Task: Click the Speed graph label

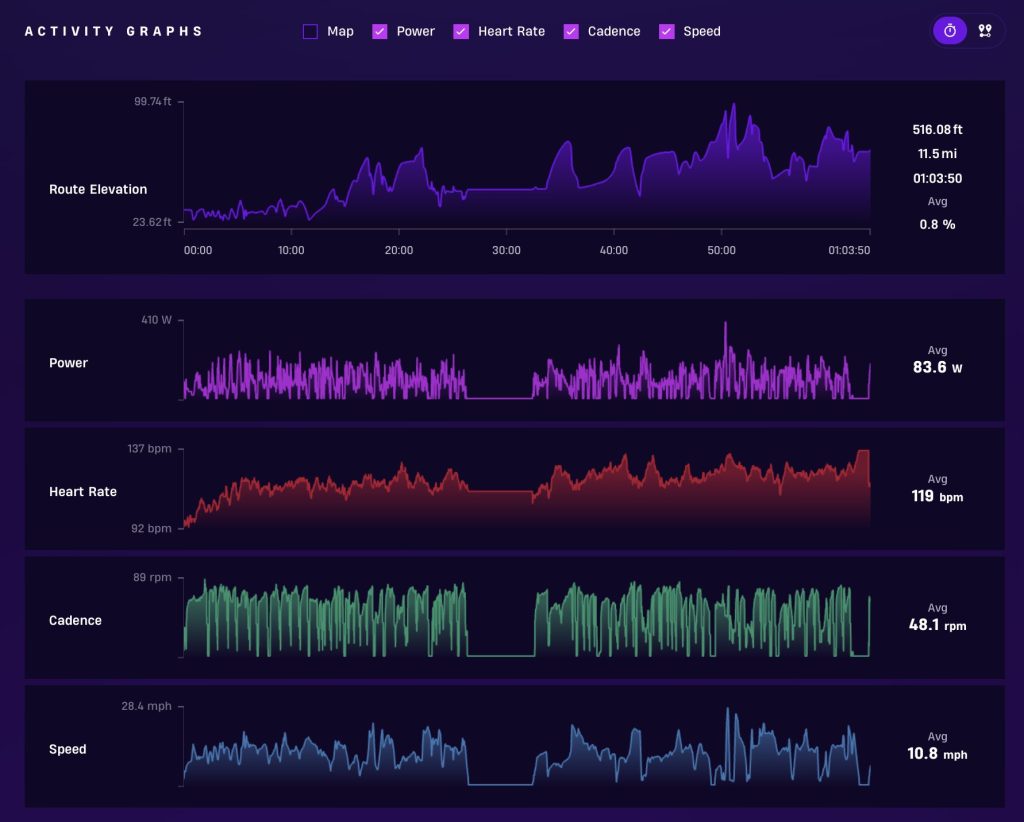Action: (67, 749)
